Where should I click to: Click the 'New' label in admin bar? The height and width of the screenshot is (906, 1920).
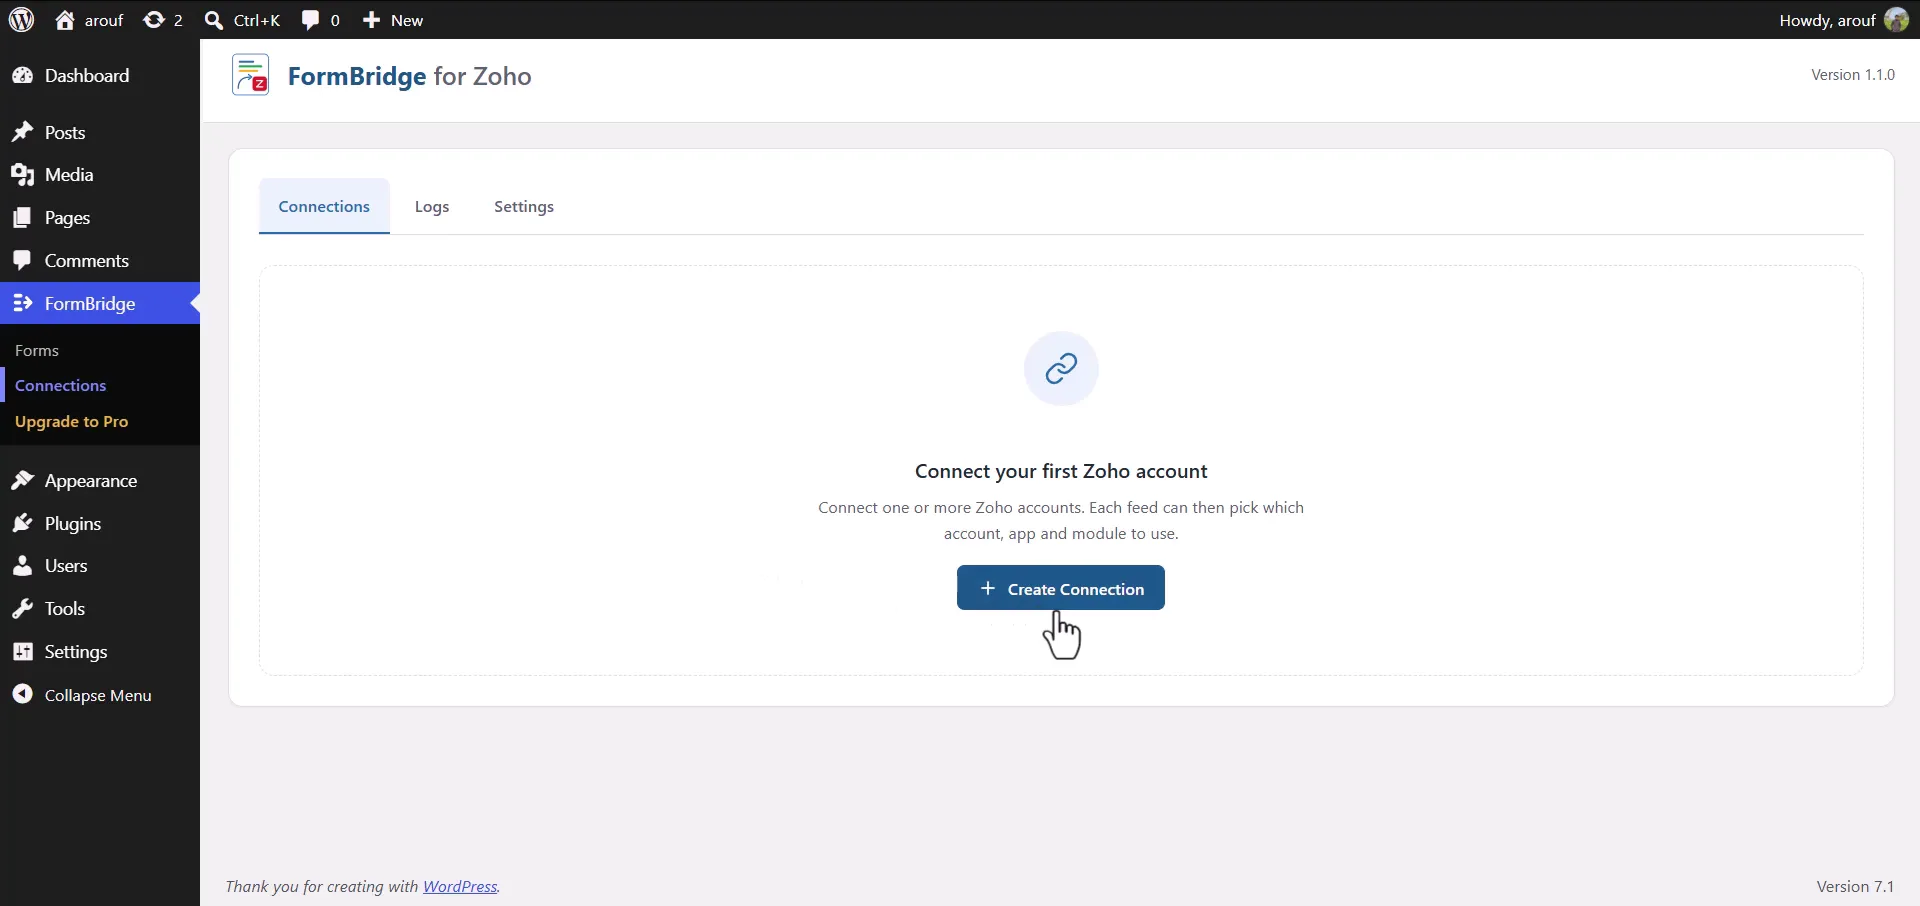pyautogui.click(x=407, y=20)
